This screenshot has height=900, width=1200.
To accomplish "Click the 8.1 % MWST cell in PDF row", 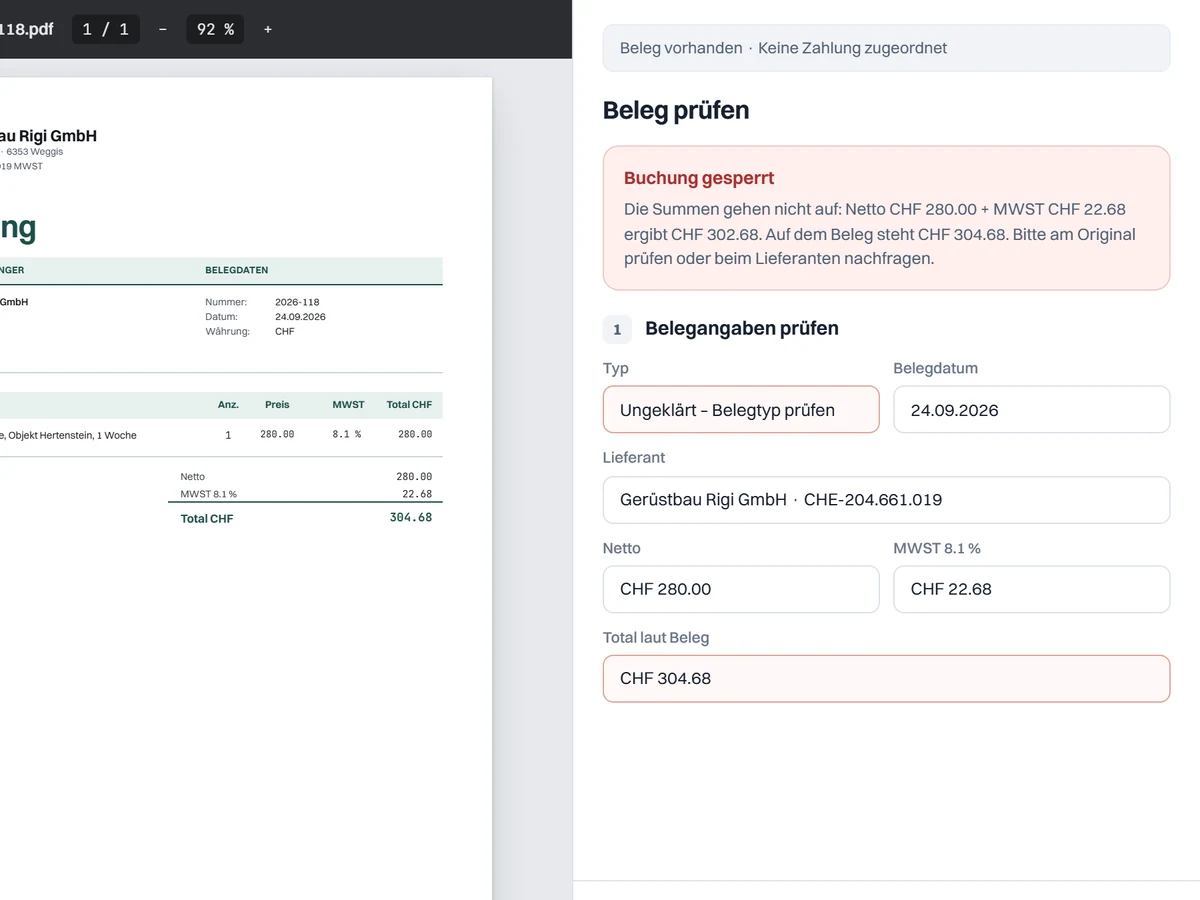I will (347, 435).
